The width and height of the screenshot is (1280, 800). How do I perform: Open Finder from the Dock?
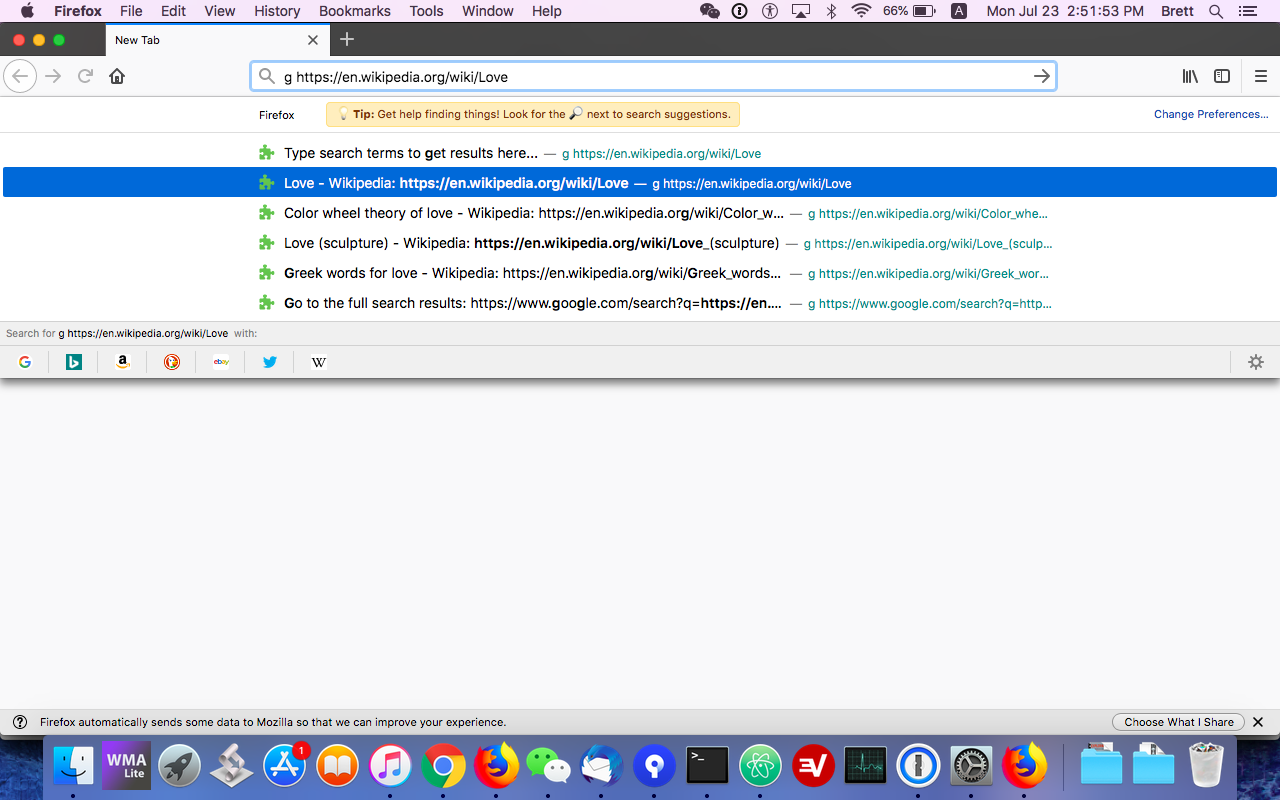click(73, 767)
